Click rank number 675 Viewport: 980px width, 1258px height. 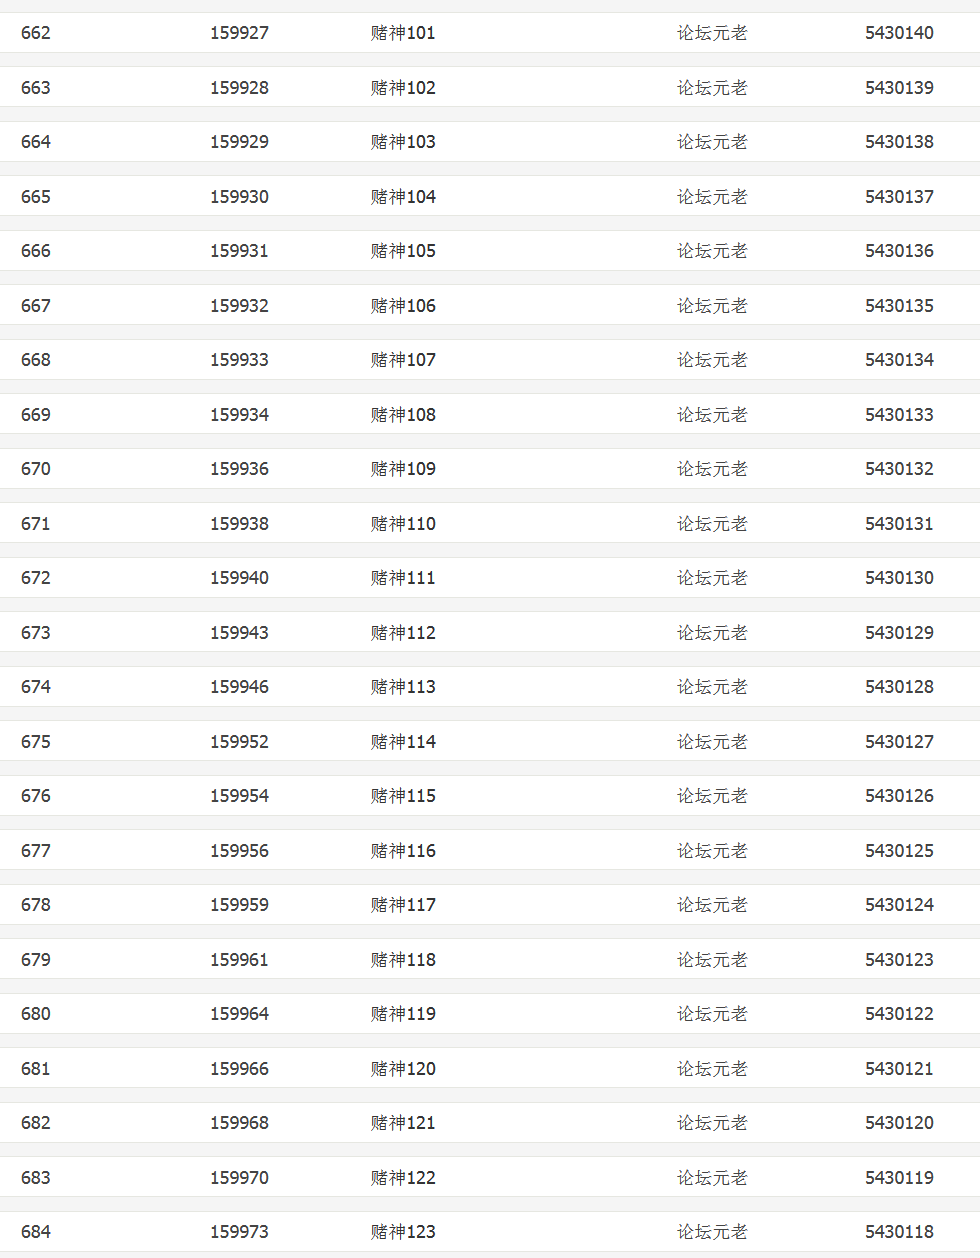click(36, 742)
